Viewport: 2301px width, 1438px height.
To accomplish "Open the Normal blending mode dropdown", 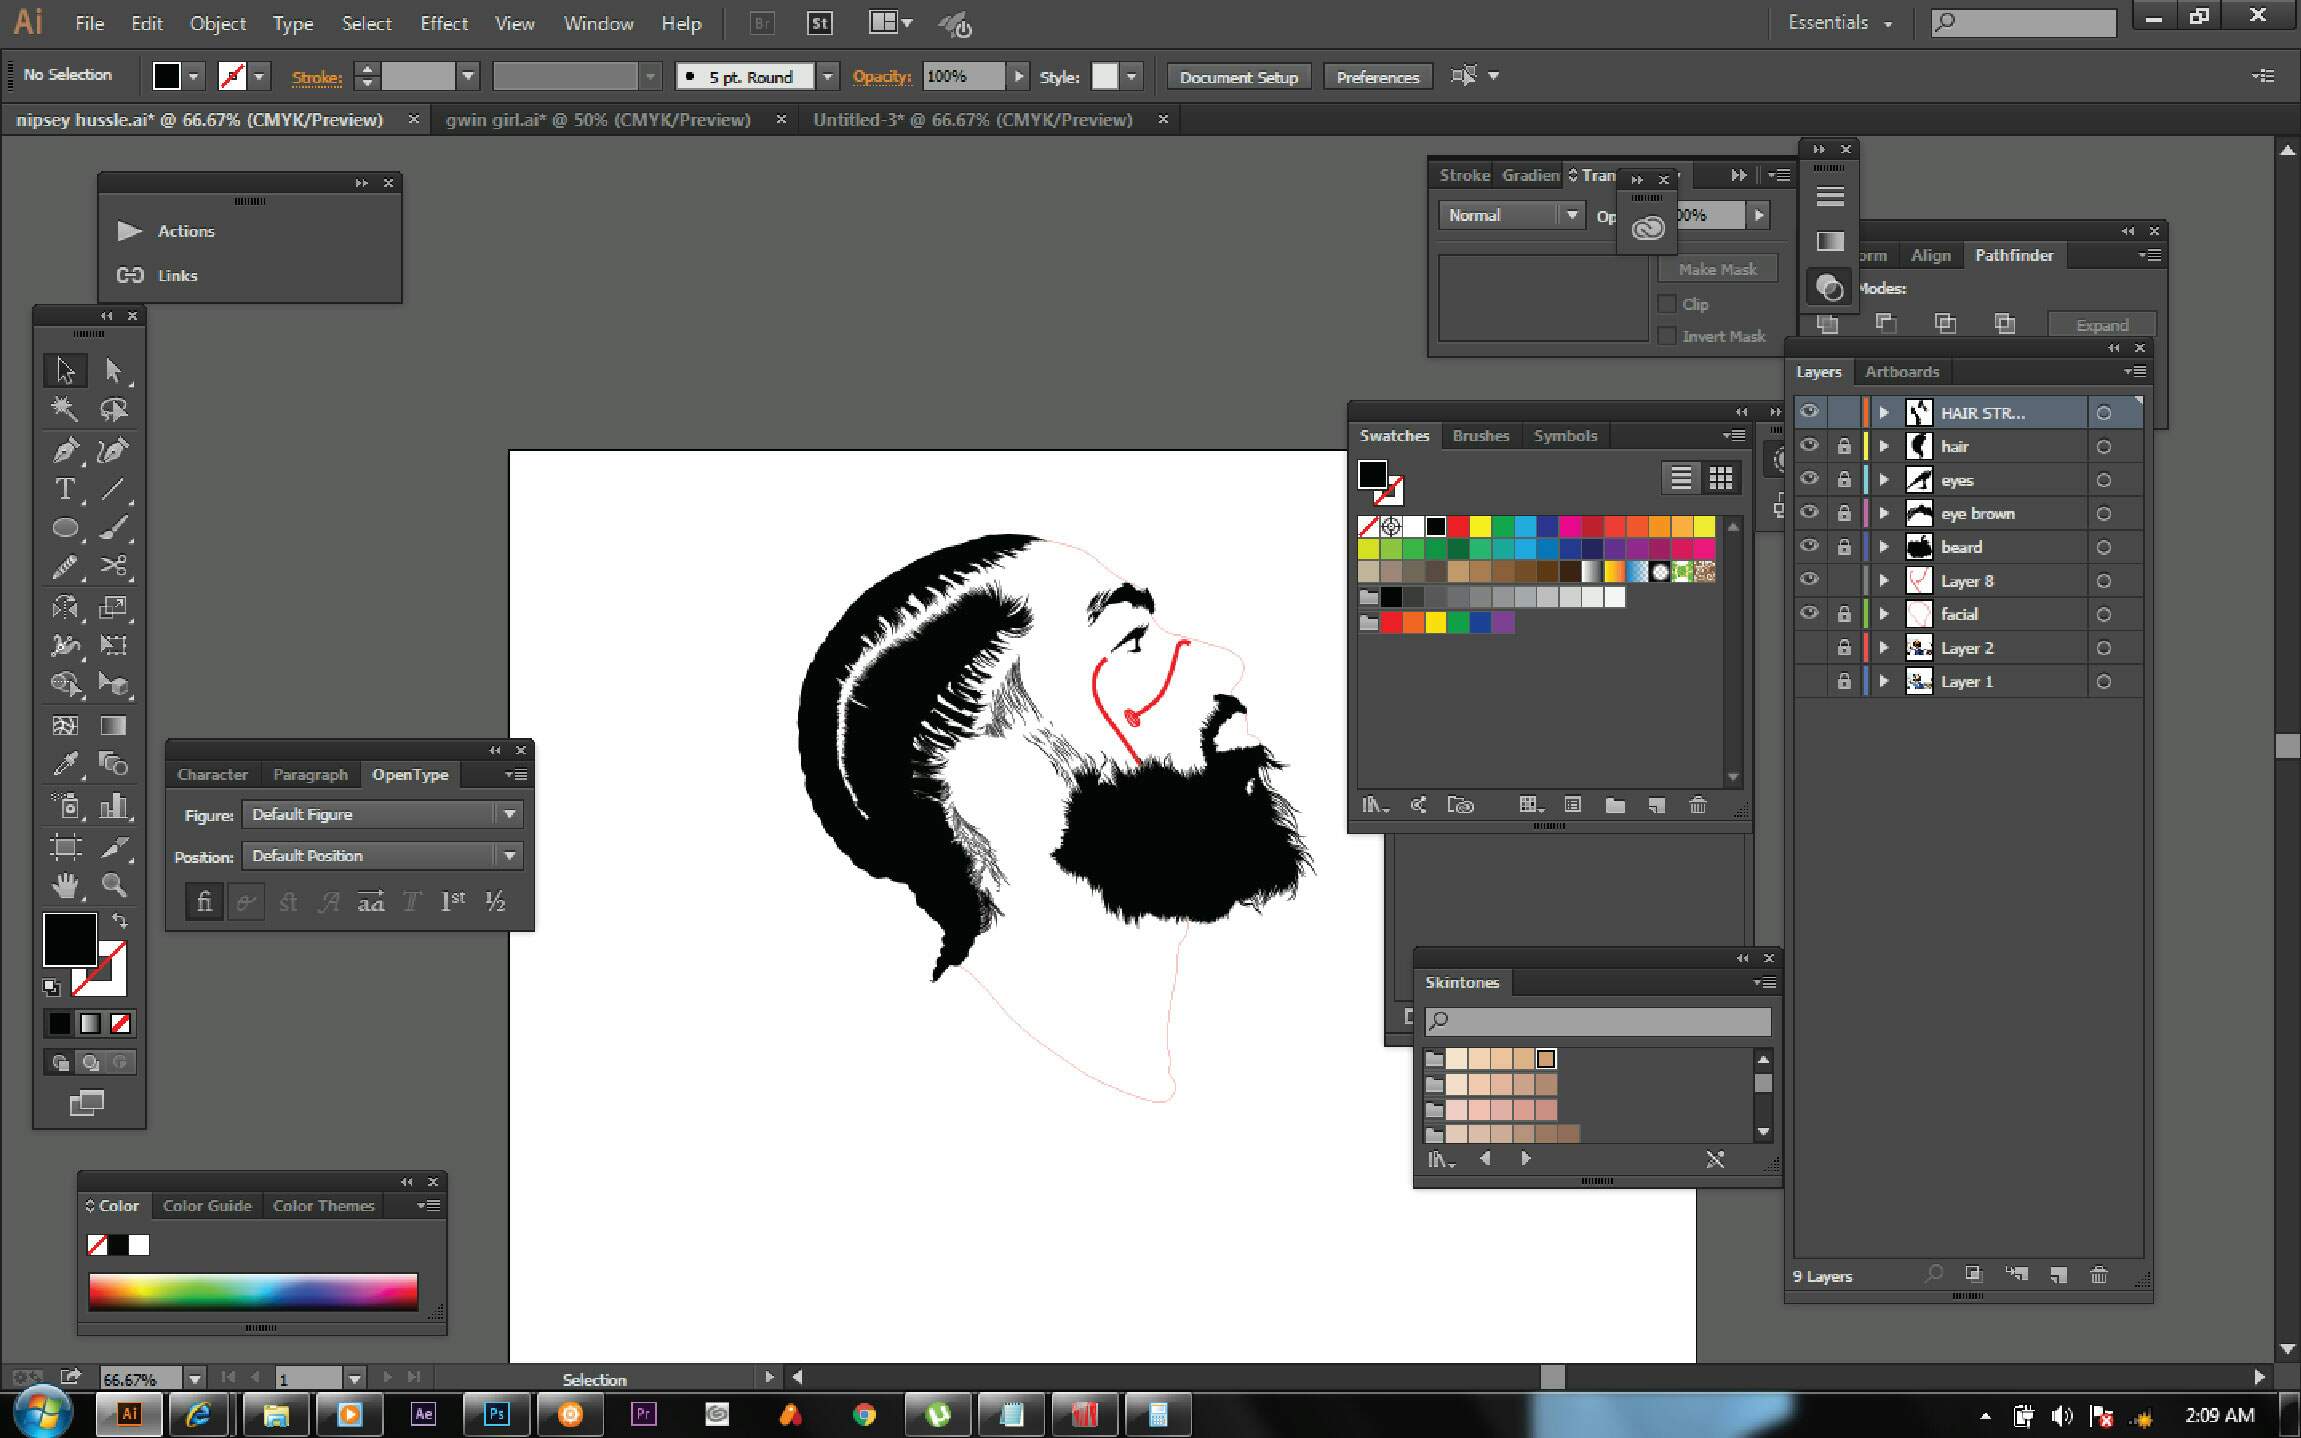I will (x=1571, y=215).
